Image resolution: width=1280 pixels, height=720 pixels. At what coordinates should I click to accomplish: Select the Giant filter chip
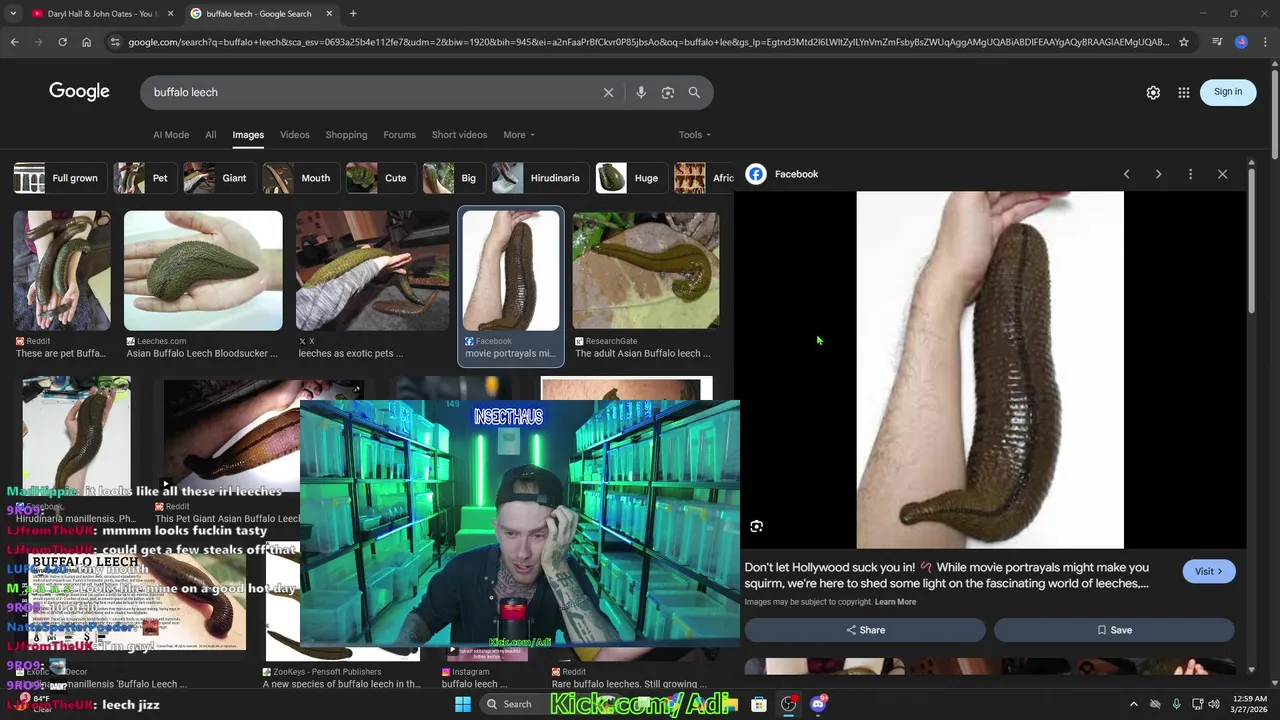[x=218, y=178]
